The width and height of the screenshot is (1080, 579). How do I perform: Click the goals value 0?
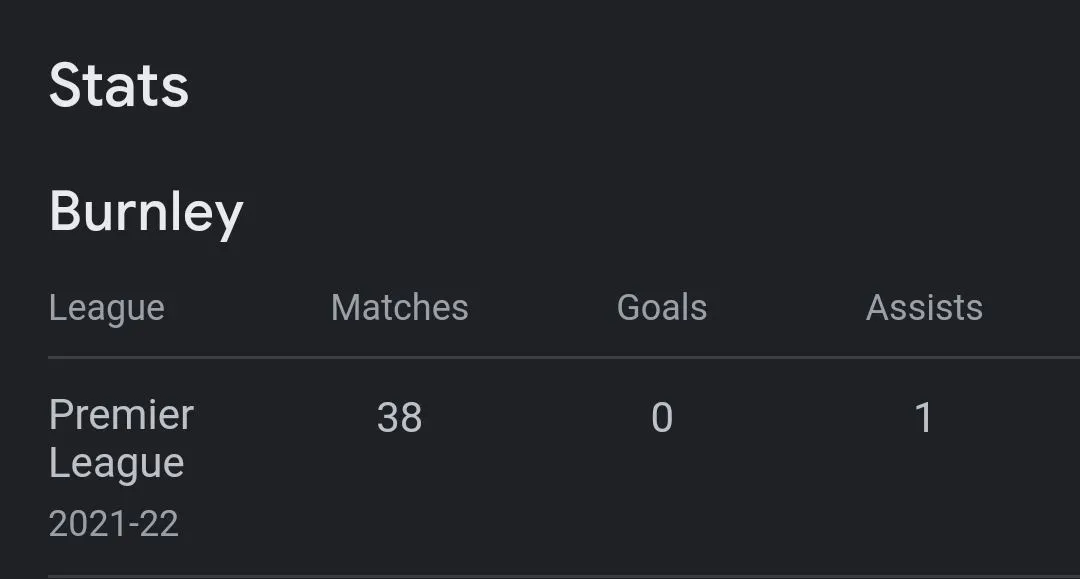(662, 417)
